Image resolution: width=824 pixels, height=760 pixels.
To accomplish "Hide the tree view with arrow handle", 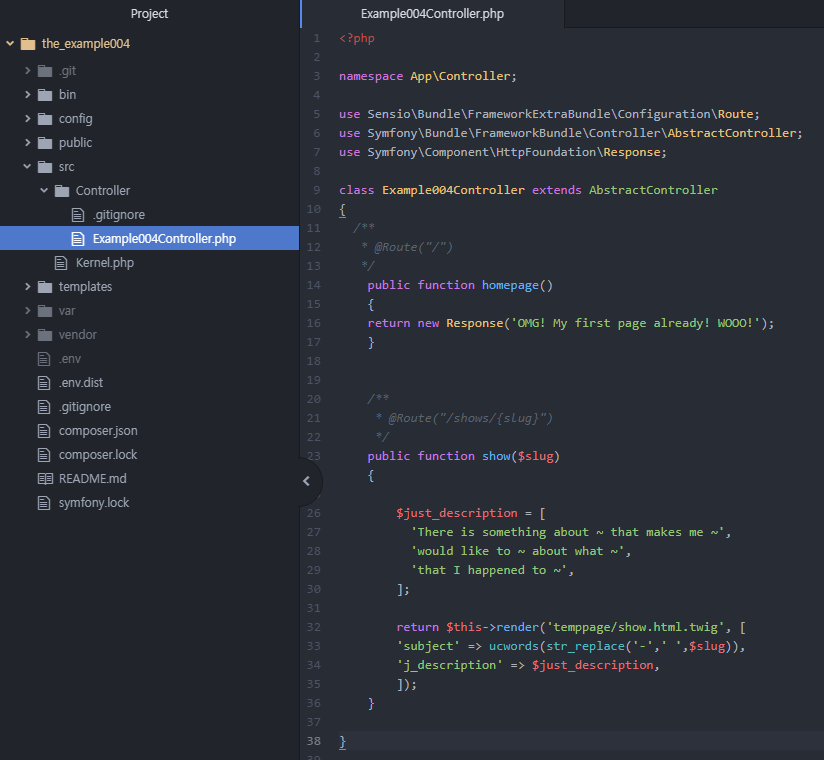I will tap(306, 481).
